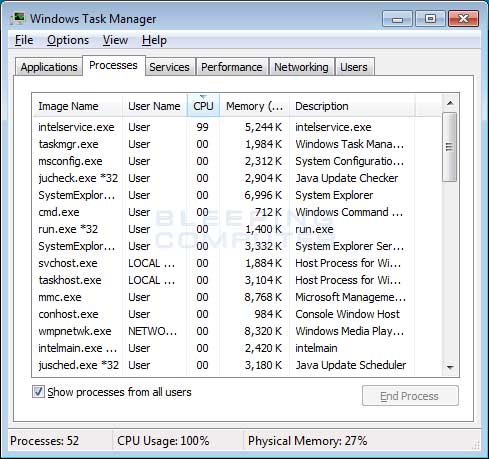Maximize the Task Manager window

430,19
